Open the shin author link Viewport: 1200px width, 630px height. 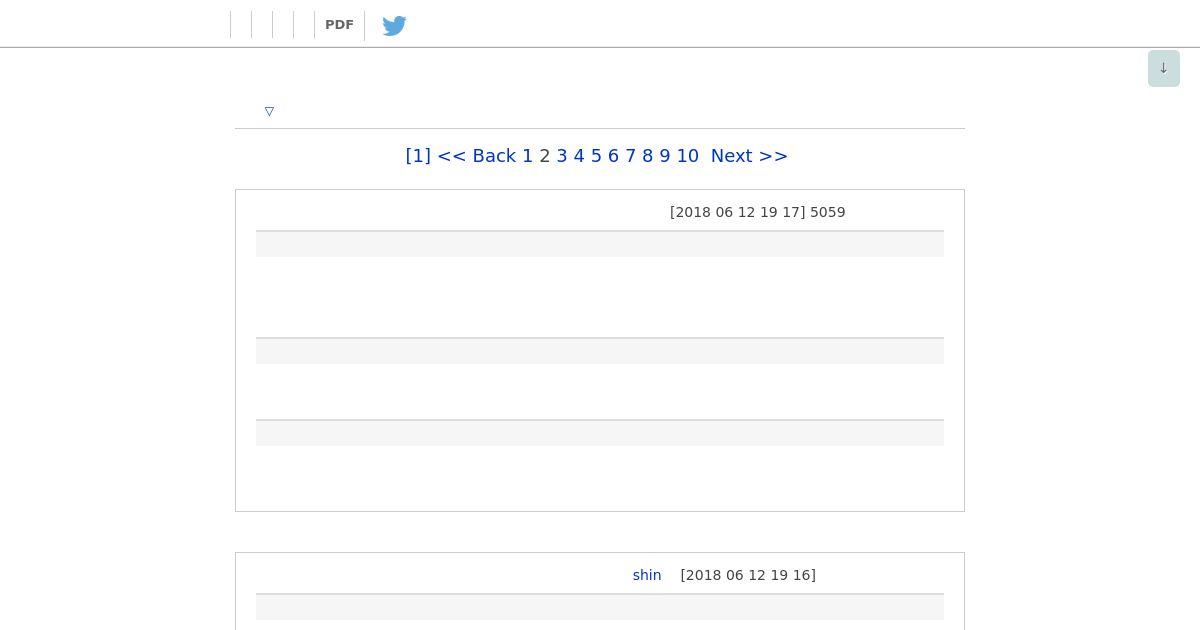coord(647,575)
